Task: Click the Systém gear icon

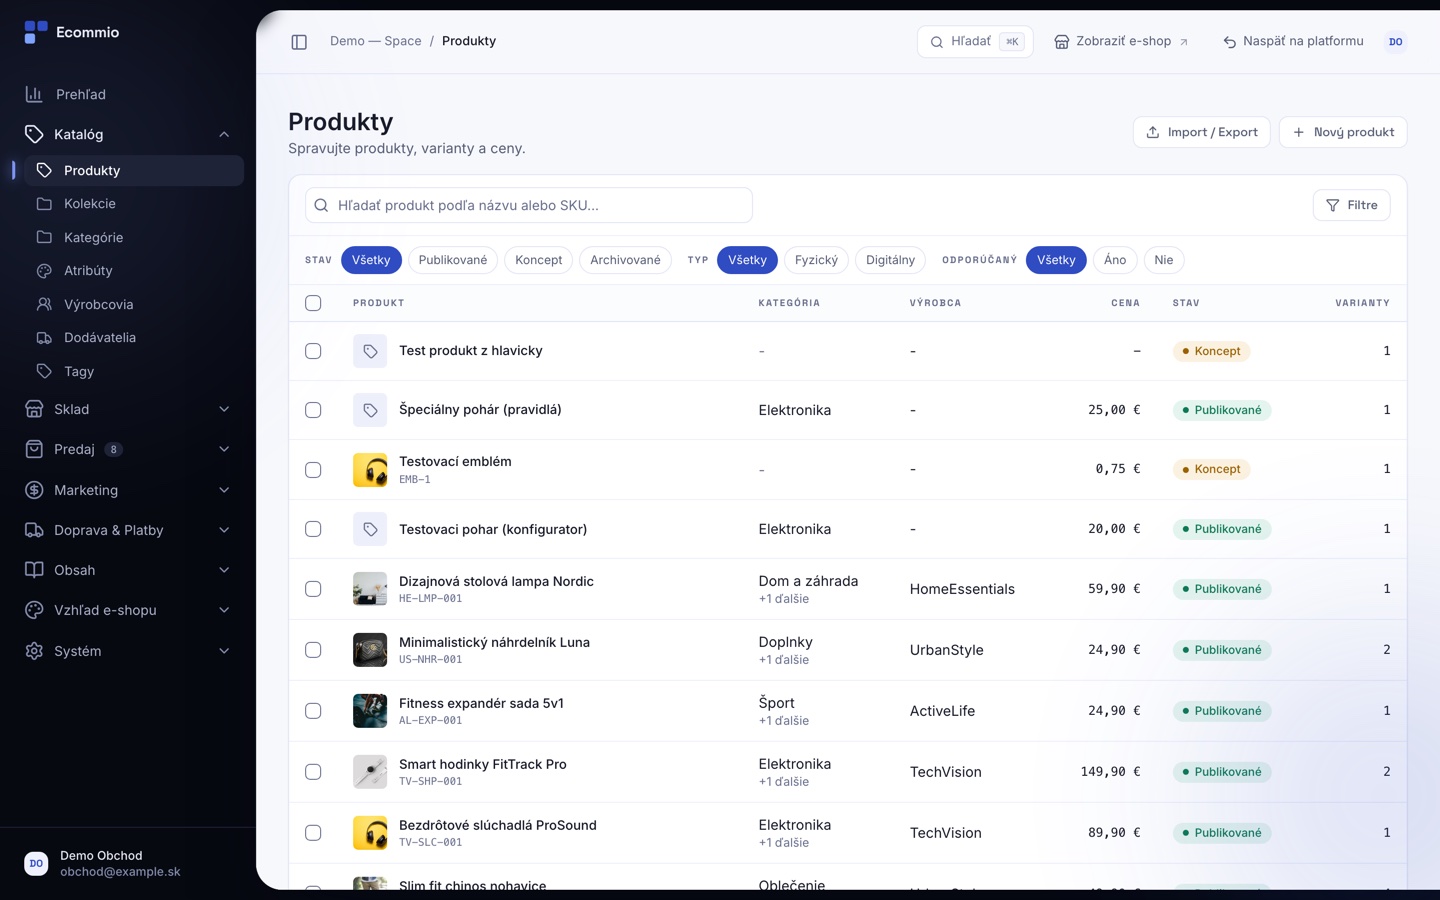Action: tap(34, 651)
